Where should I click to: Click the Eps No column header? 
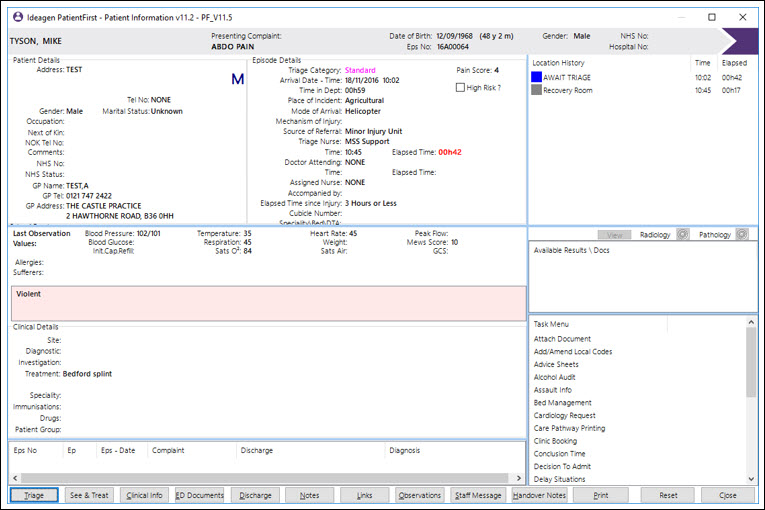click(x=25, y=450)
